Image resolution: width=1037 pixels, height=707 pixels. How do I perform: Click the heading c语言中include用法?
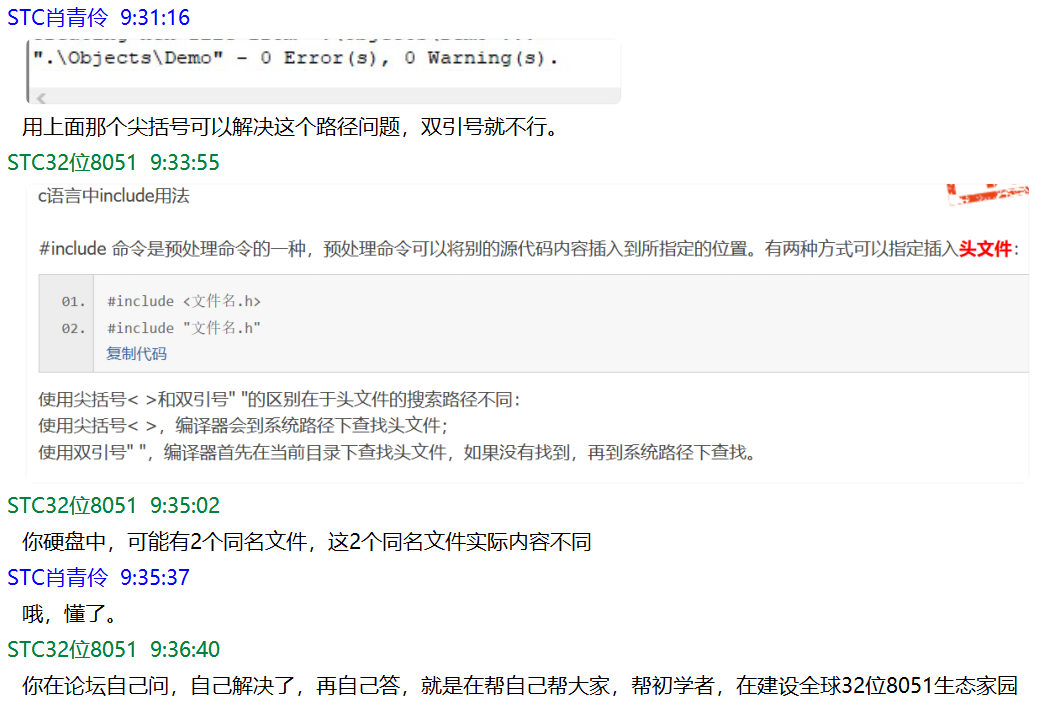pyautogui.click(x=114, y=196)
